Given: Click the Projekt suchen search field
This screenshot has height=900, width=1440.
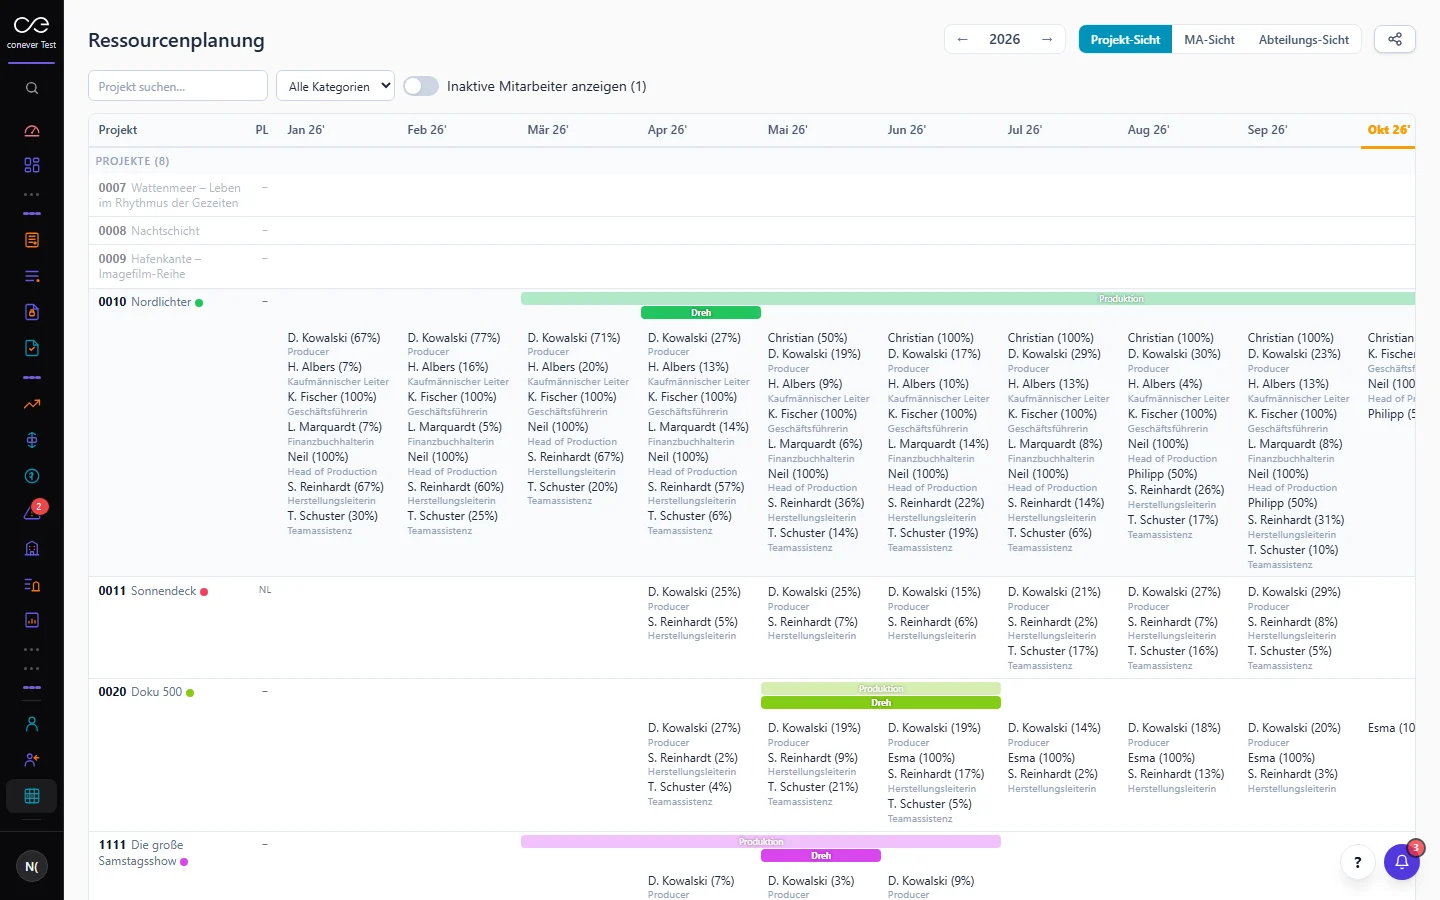Looking at the screenshot, I should pyautogui.click(x=178, y=86).
